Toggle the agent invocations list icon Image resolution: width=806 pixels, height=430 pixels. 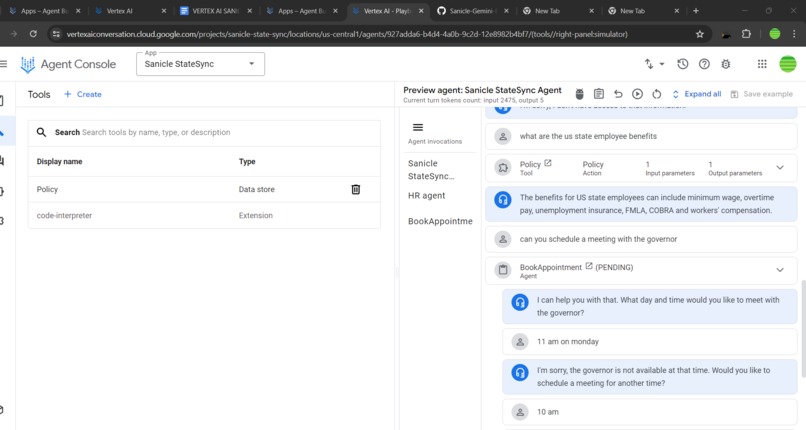pyautogui.click(x=418, y=127)
